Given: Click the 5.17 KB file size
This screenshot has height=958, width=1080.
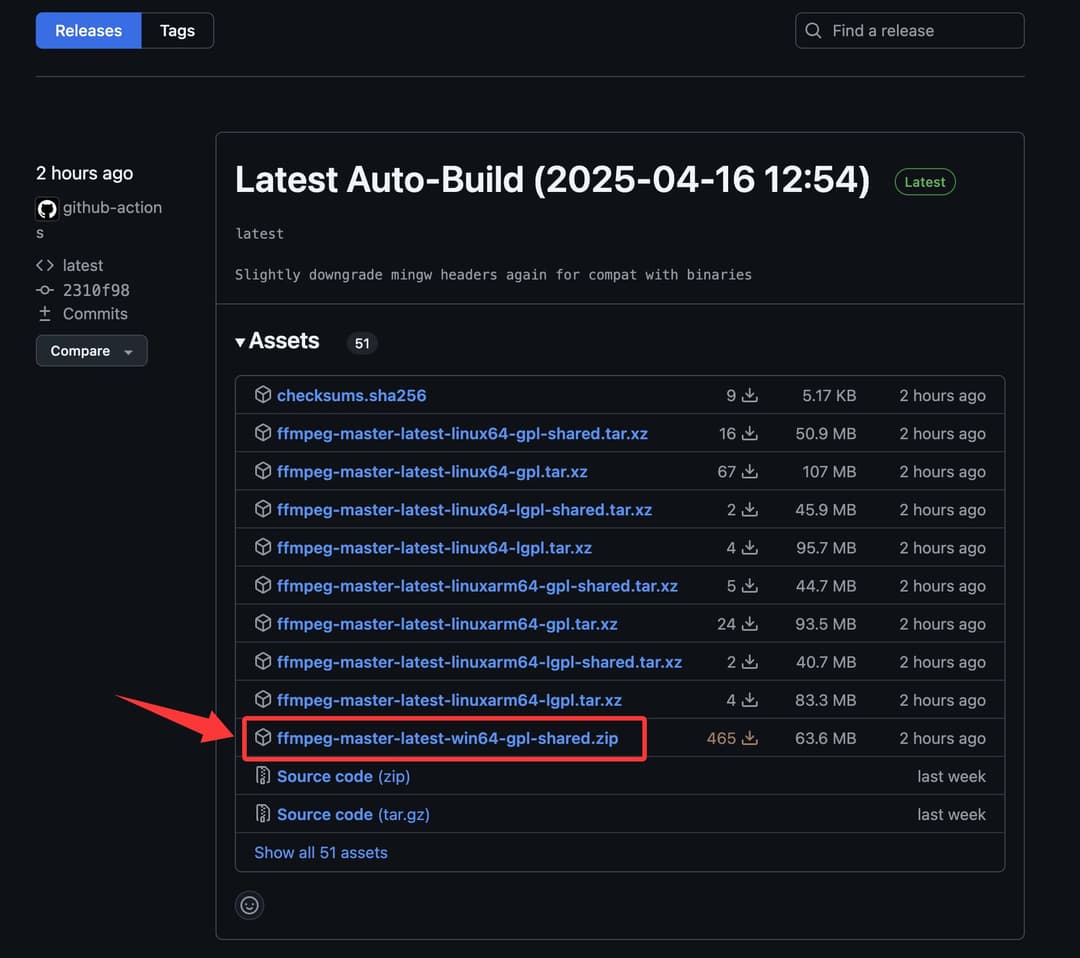Looking at the screenshot, I should point(829,395).
